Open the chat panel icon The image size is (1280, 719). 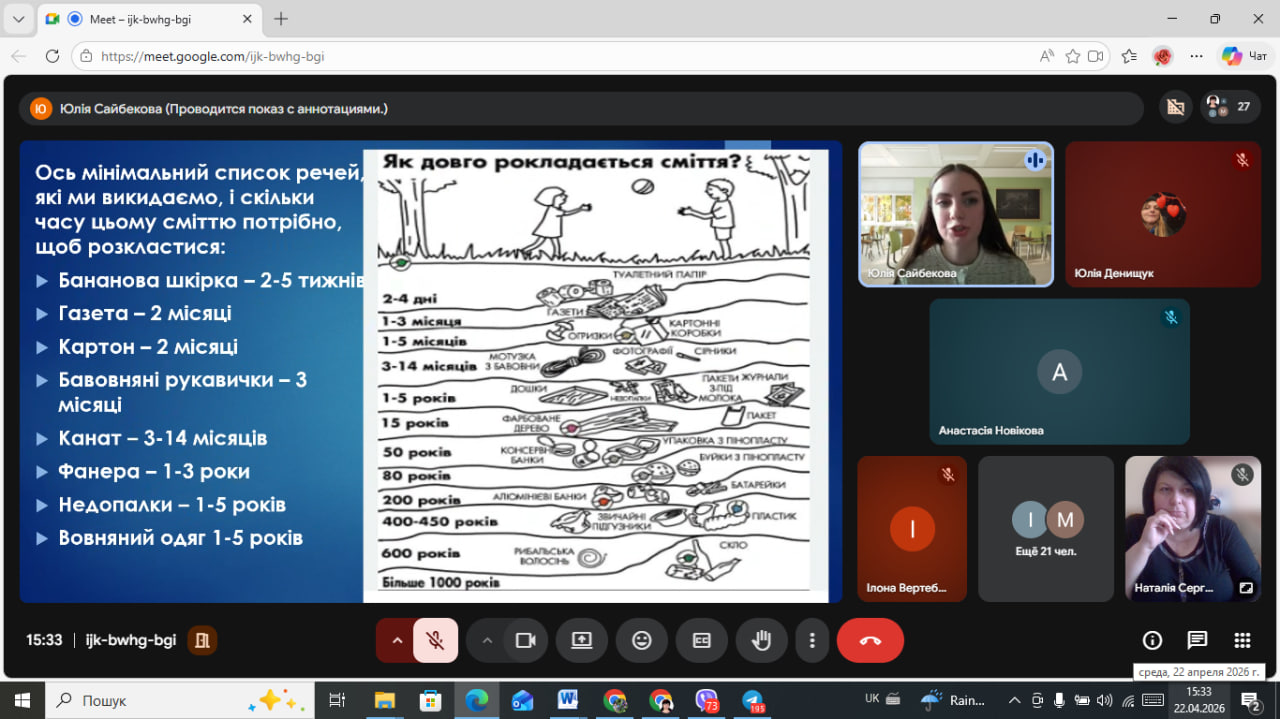coord(1197,641)
